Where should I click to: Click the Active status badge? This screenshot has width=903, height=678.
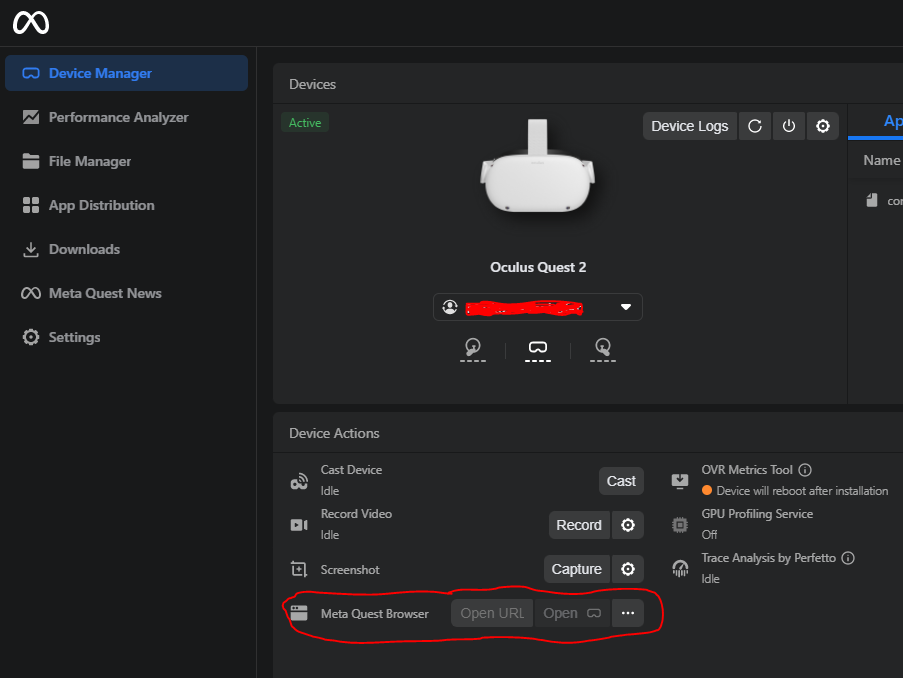(305, 123)
